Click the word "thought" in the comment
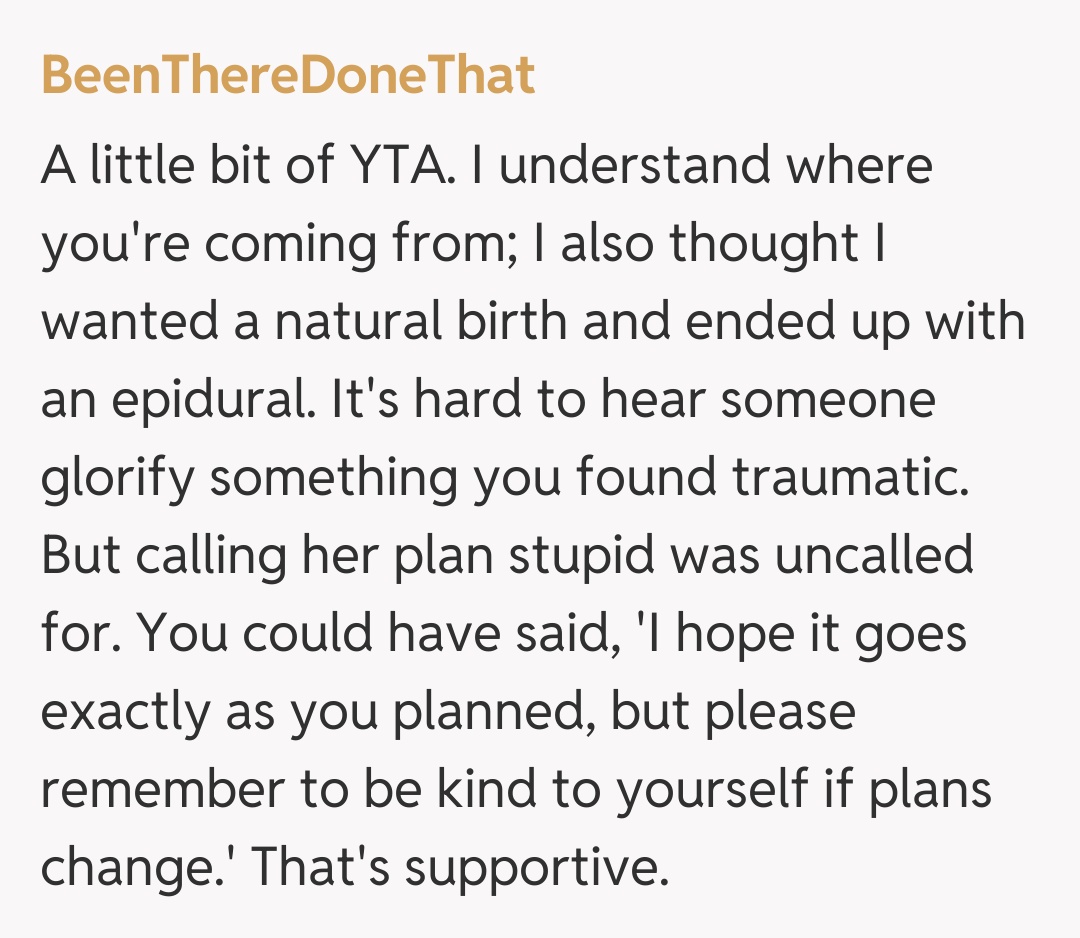The height and width of the screenshot is (938, 1080). coord(765,244)
